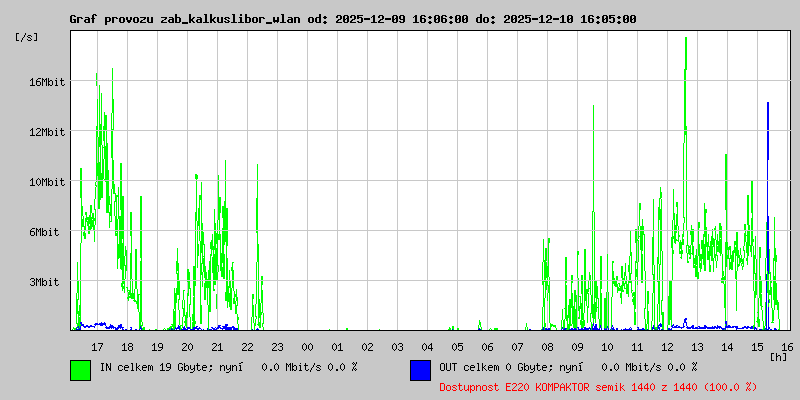The height and width of the screenshot is (400, 800).
Task: Click the 22 hour axis label
Action: point(247,347)
